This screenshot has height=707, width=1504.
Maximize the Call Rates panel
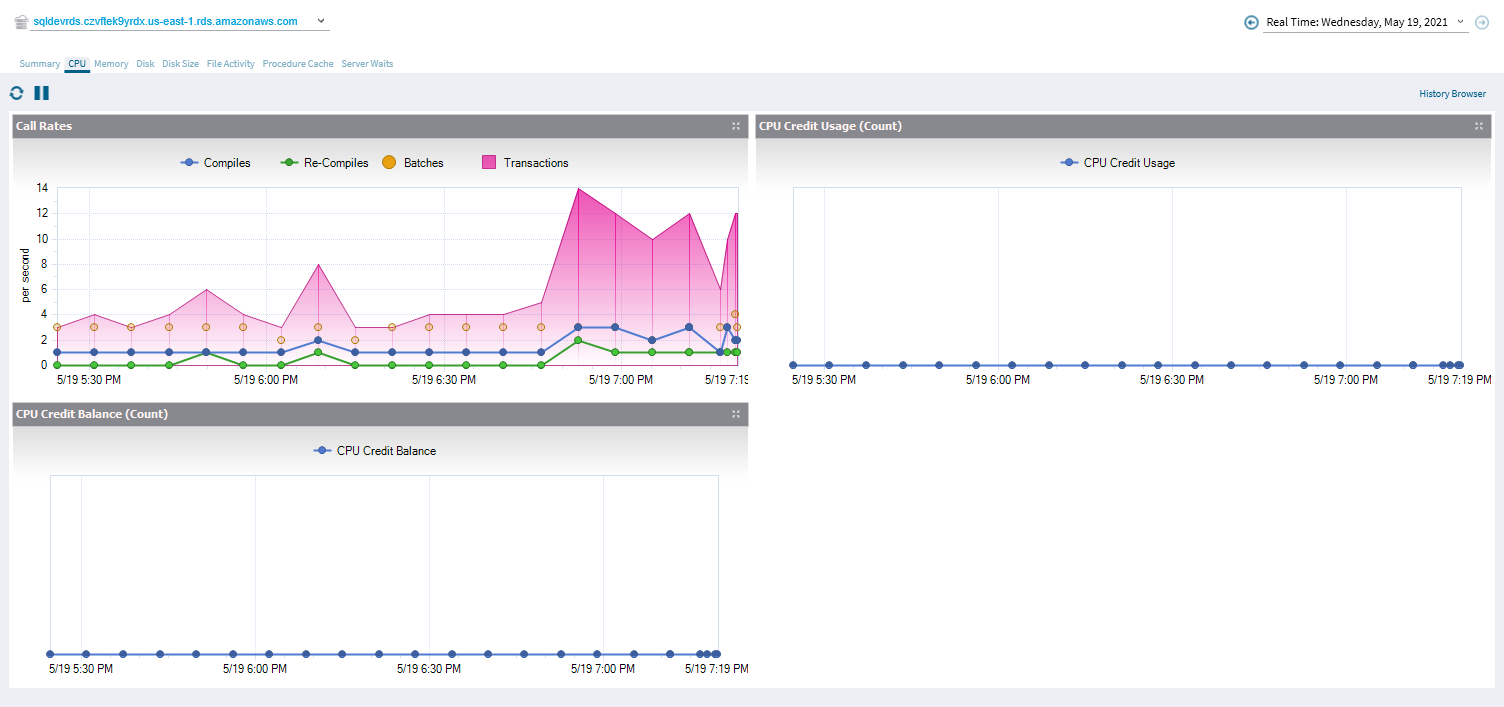click(736, 126)
